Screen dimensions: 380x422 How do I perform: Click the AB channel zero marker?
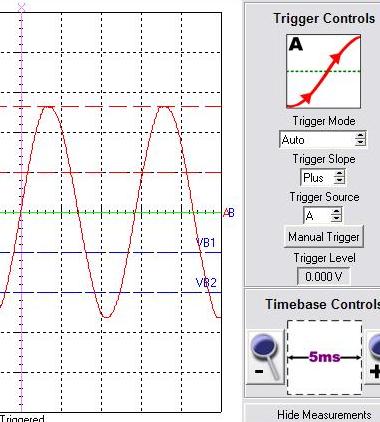(229, 213)
